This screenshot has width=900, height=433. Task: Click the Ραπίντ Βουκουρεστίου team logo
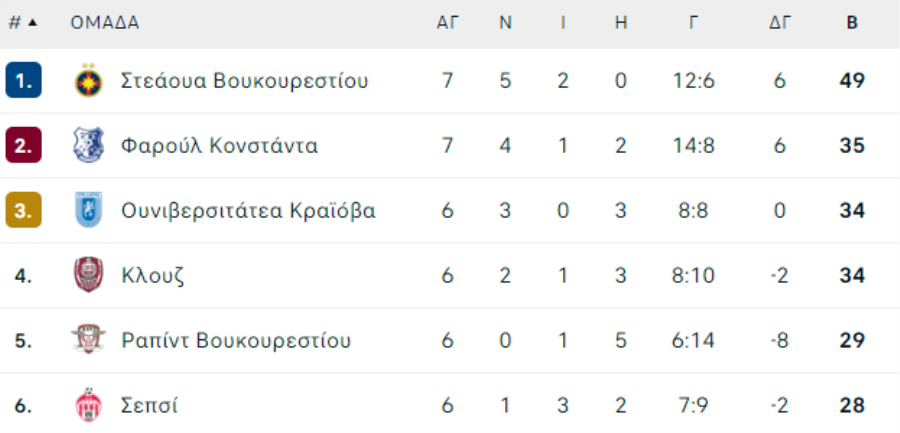(x=88, y=340)
